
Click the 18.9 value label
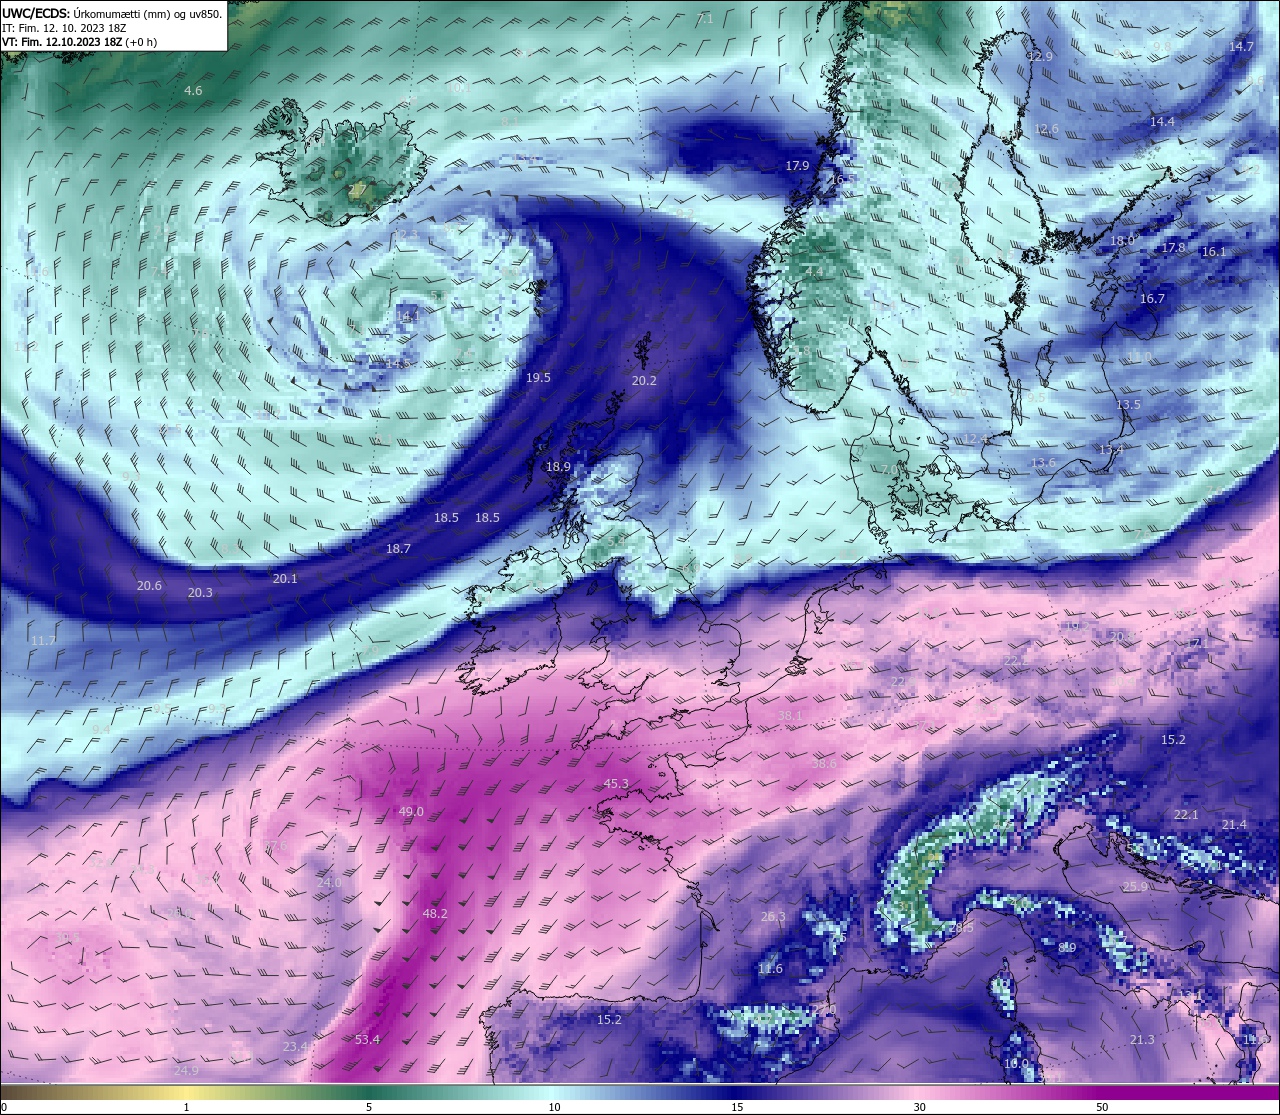[558, 466]
